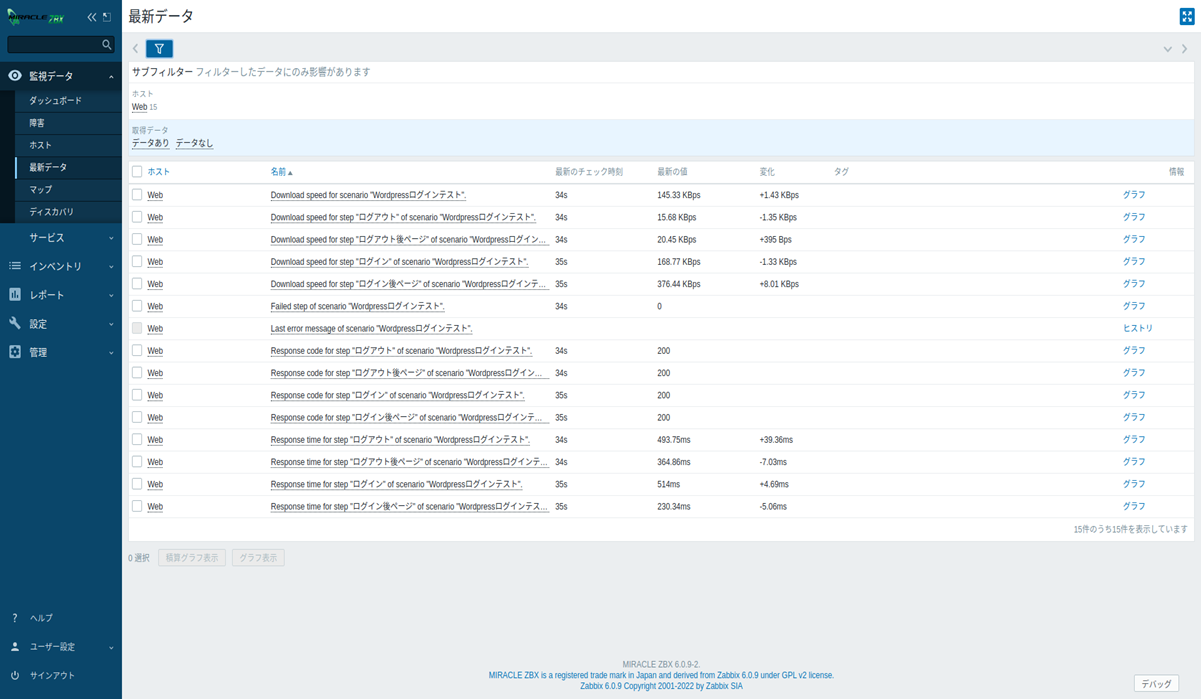Click the filter funnel icon
1201x699 pixels.
pyautogui.click(x=159, y=48)
